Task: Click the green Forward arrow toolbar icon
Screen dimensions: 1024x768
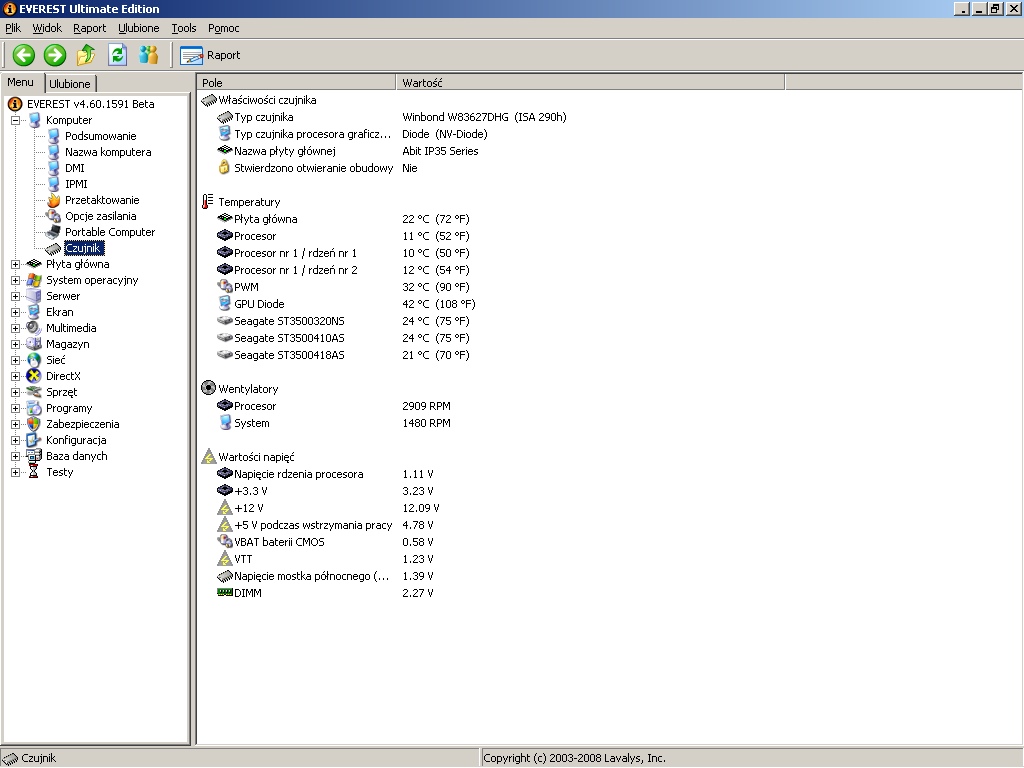Action: 55,55
